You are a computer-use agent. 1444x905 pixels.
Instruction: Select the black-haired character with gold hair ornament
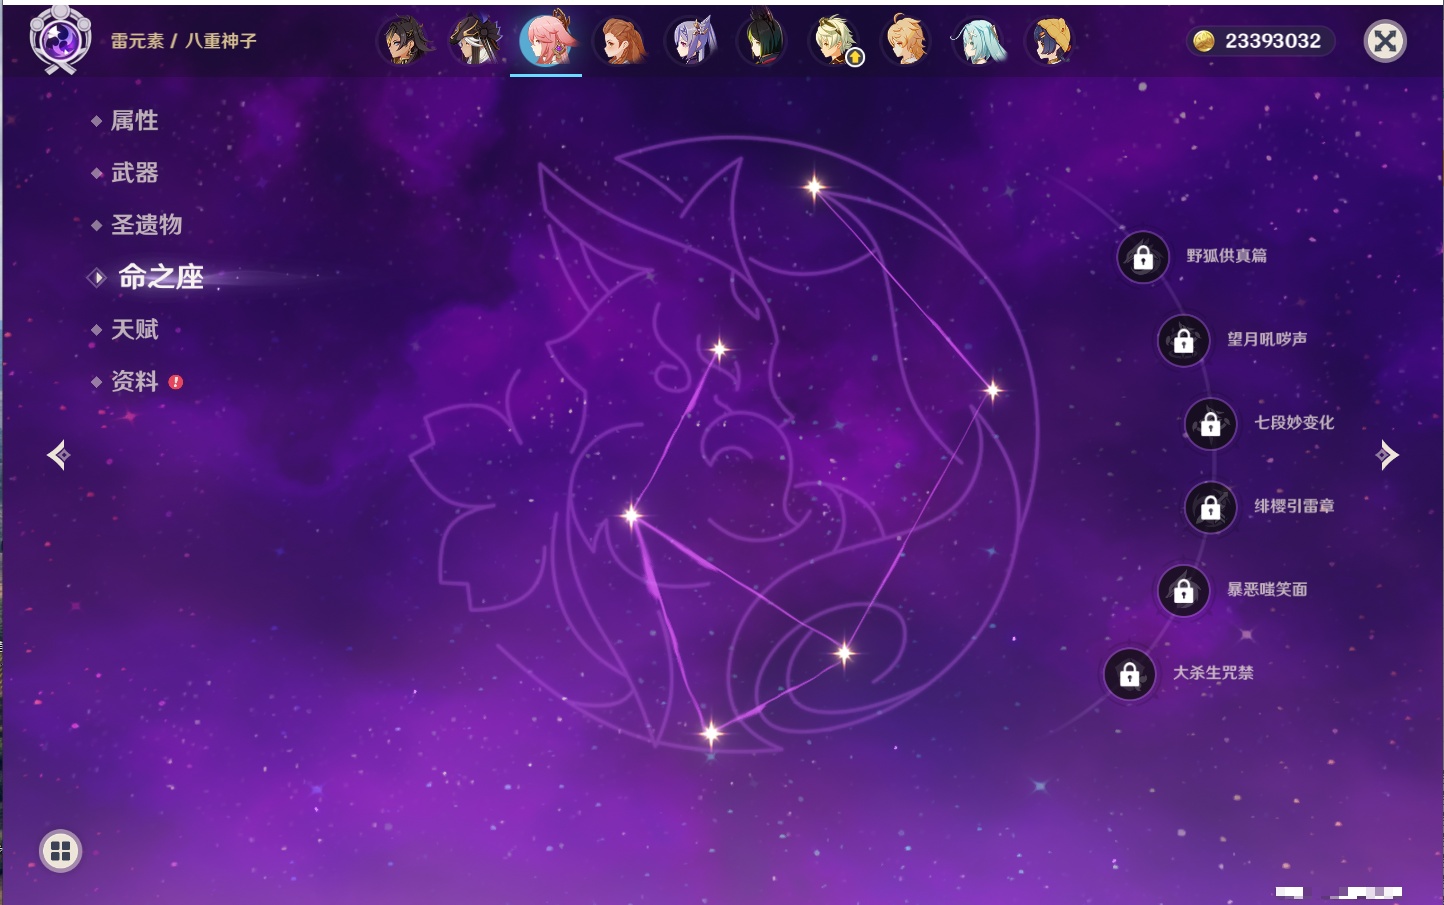[404, 41]
